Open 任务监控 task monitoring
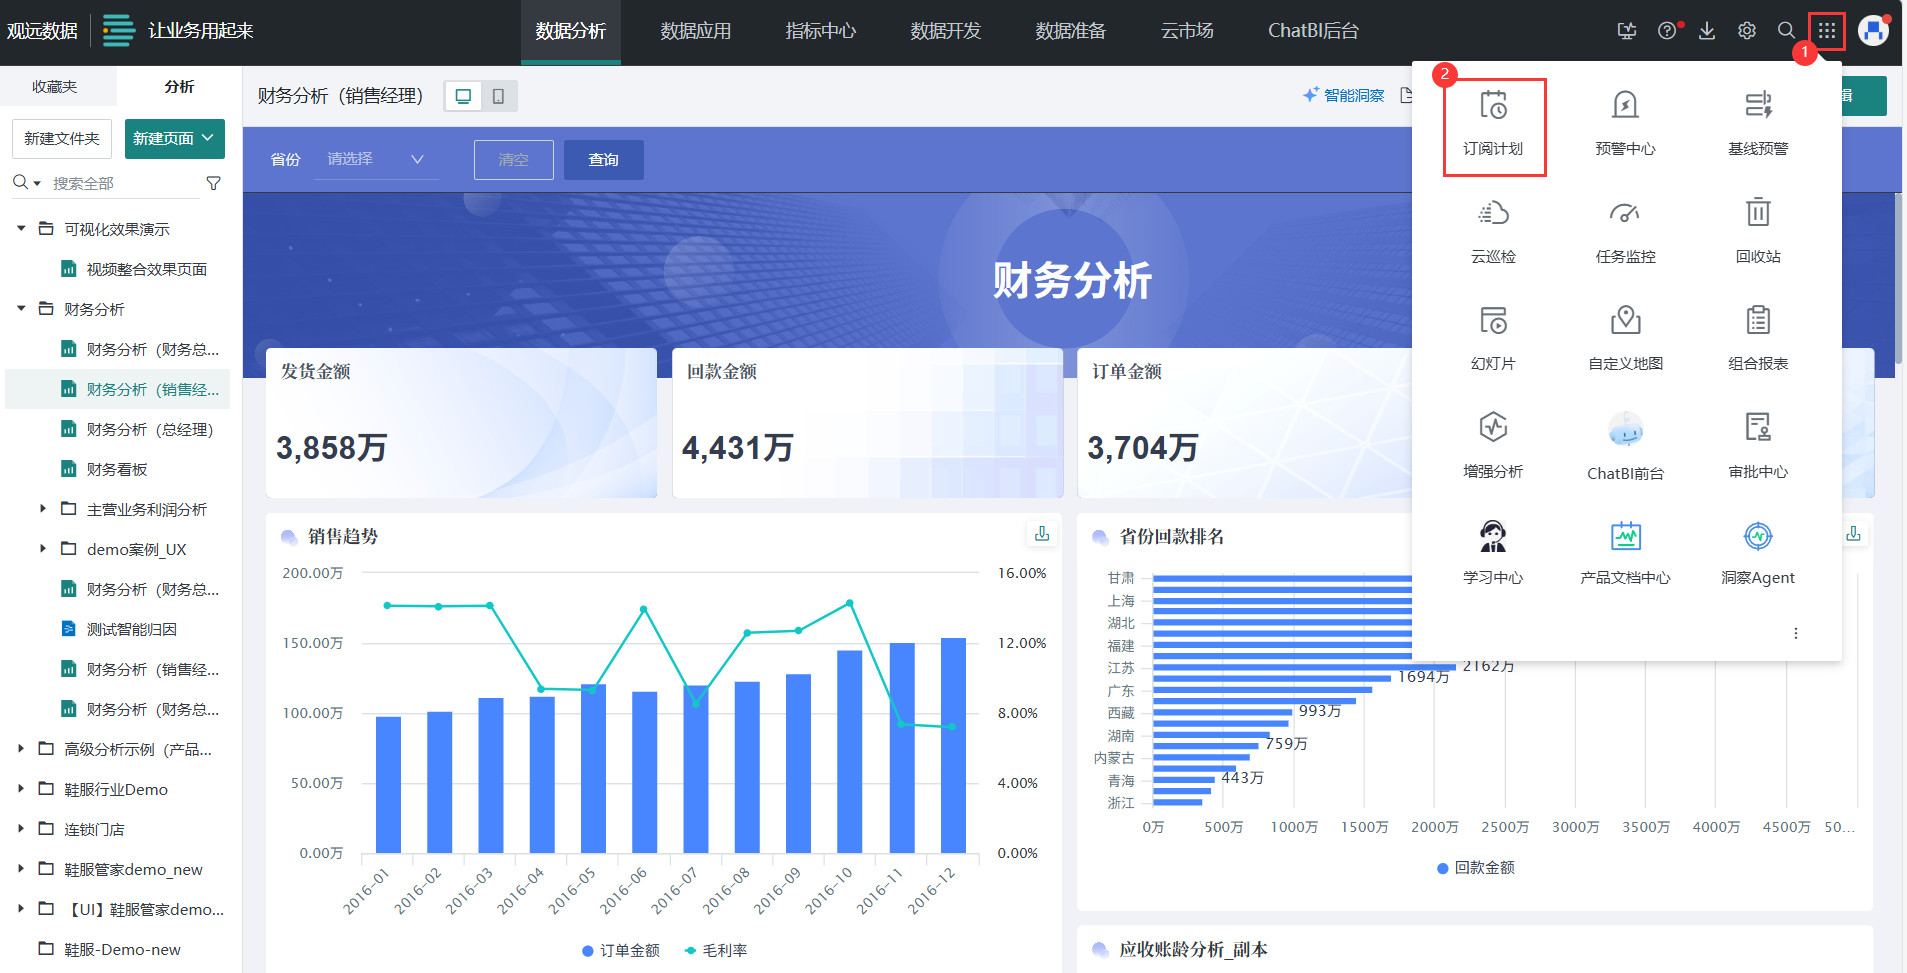 tap(1624, 230)
